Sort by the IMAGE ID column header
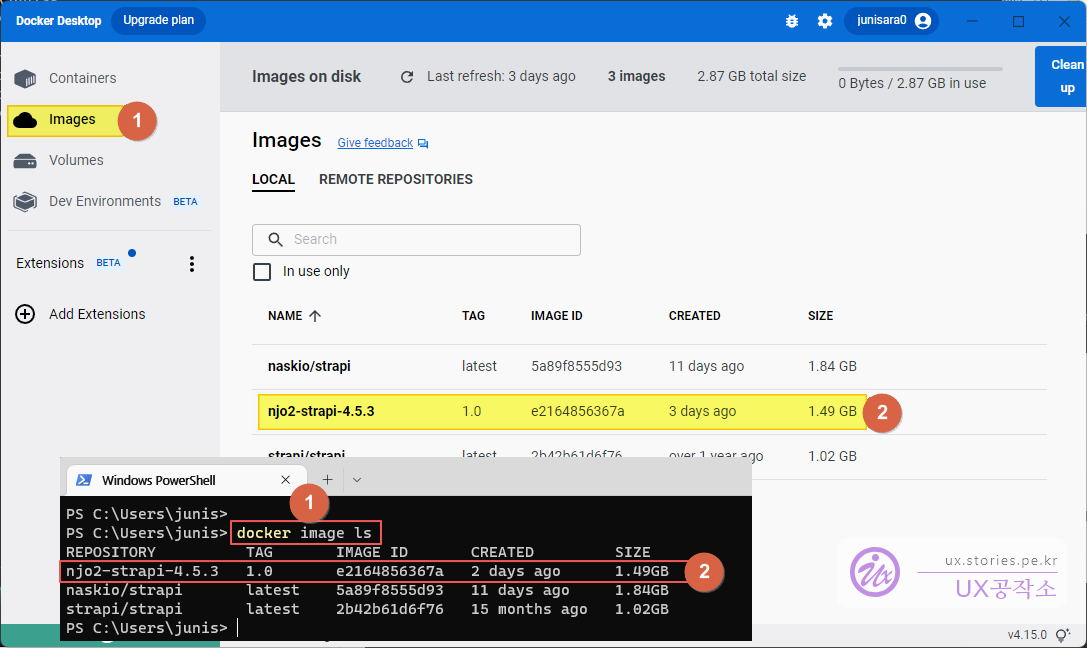1087x648 pixels. [557, 316]
